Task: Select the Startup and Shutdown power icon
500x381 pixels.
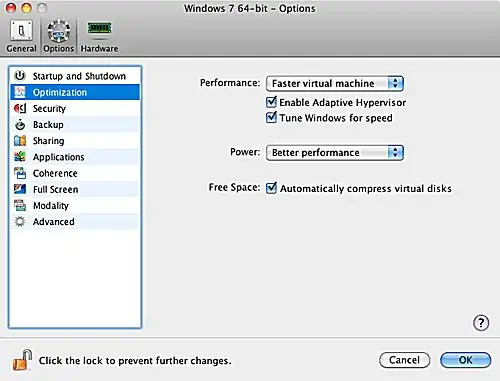Action: tap(20, 76)
